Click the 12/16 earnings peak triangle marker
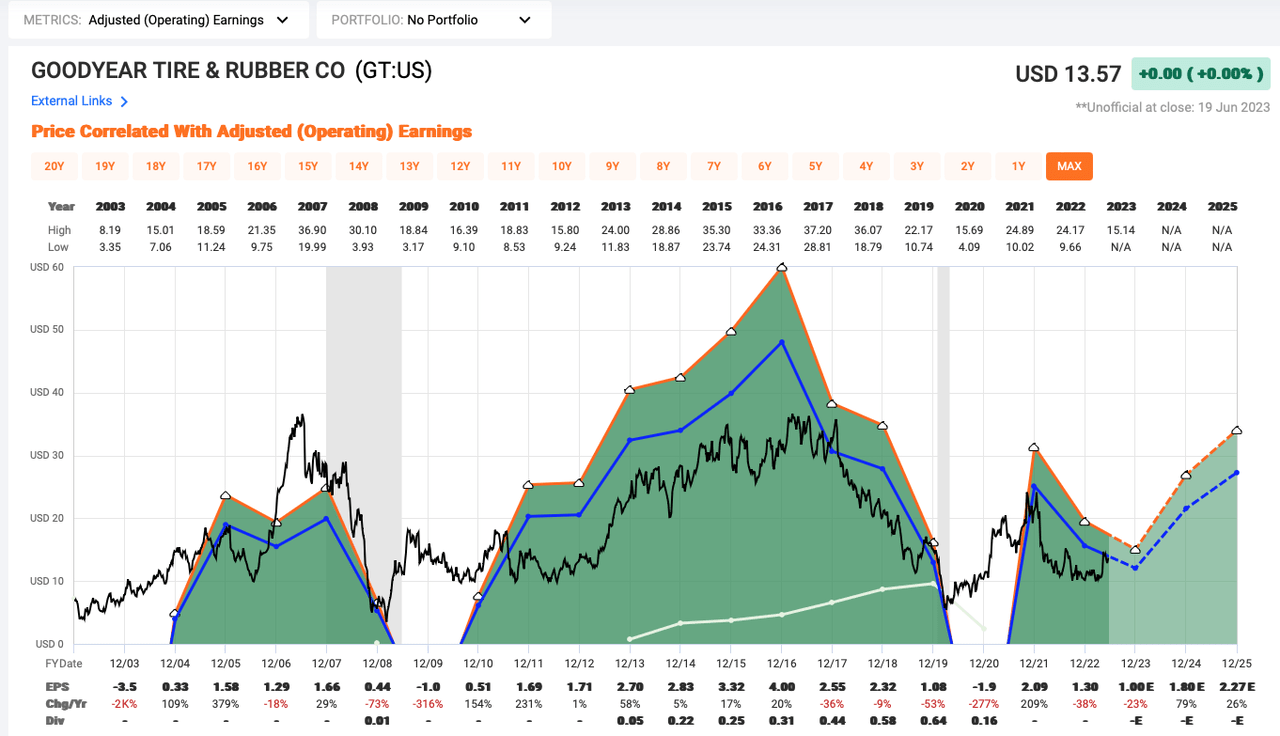Screen dimensions: 1280x736 click(781, 267)
